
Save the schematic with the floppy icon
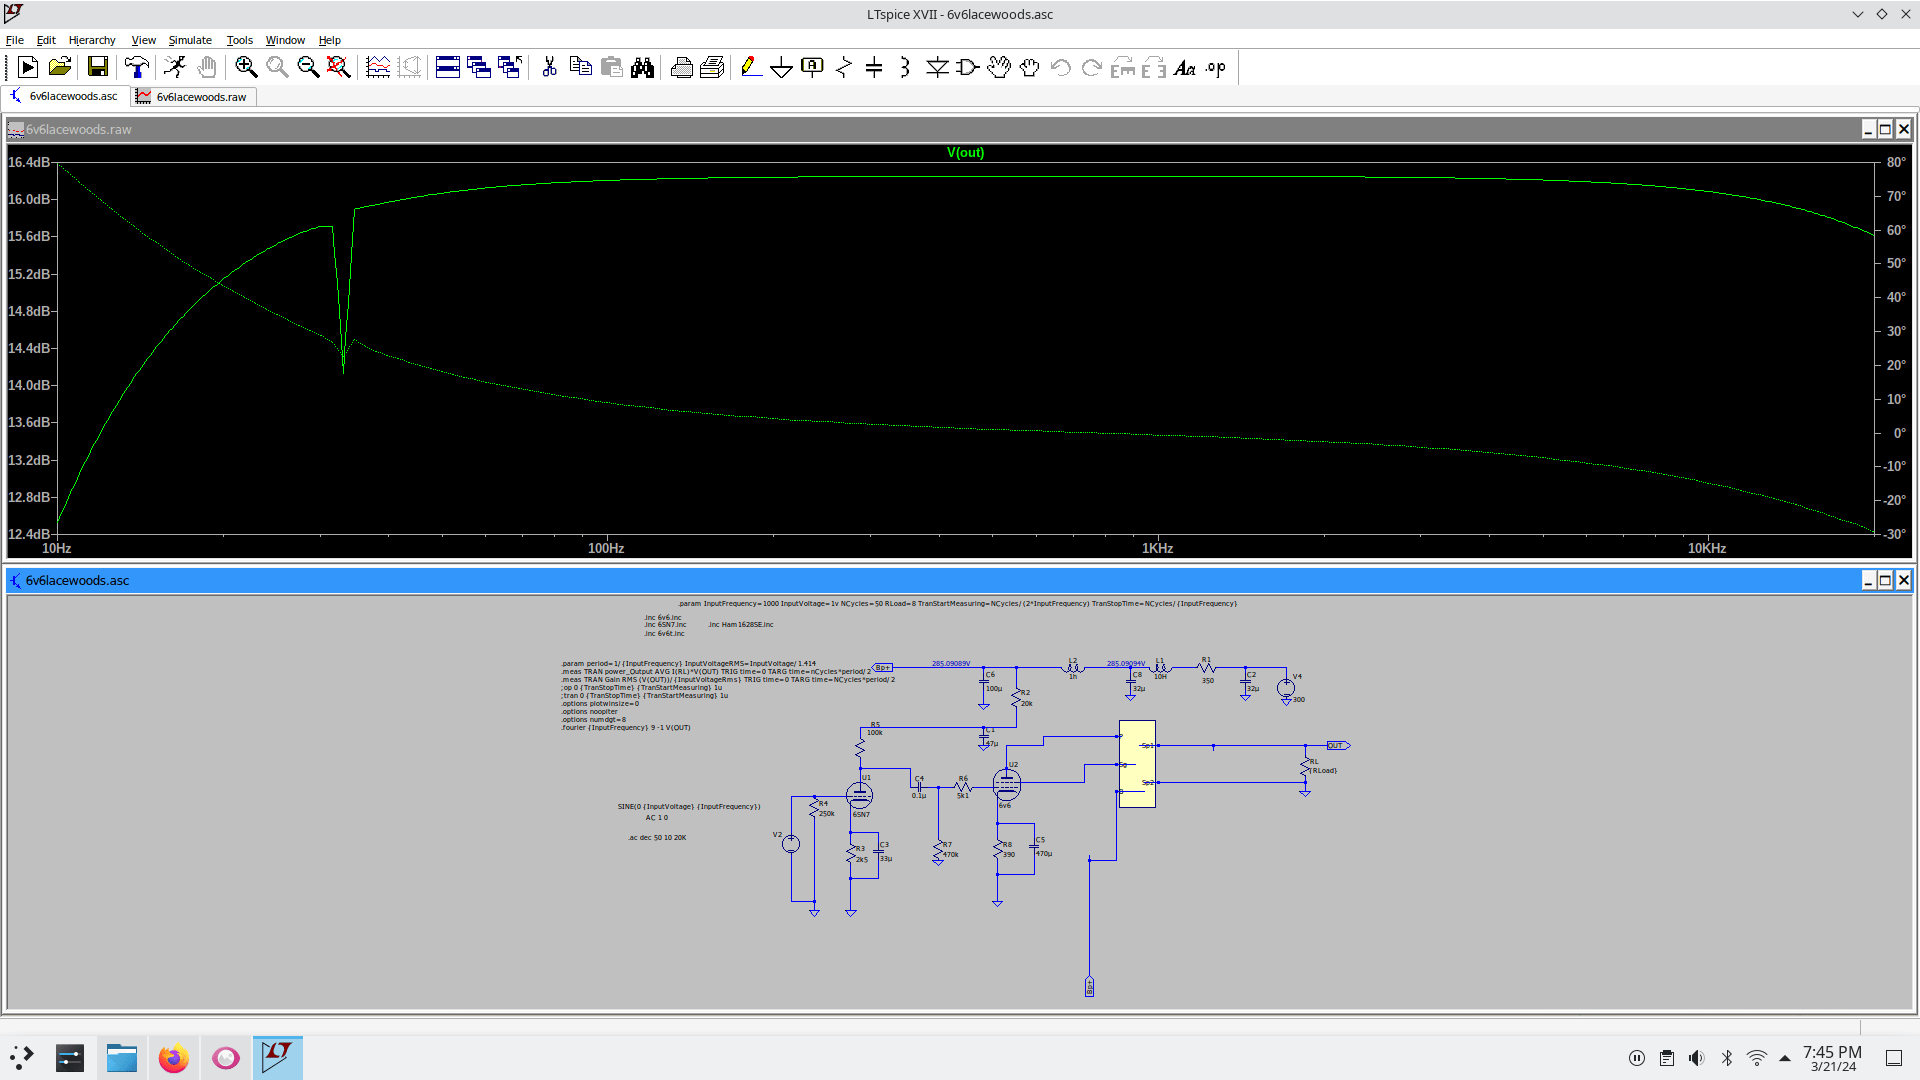click(97, 67)
